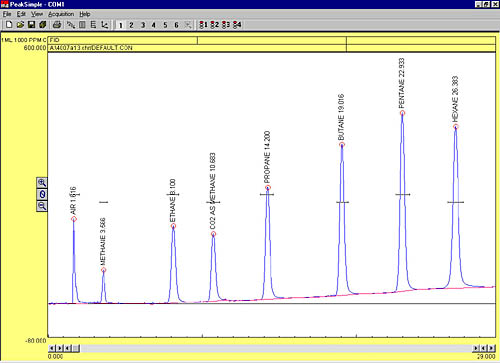This screenshot has width=500, height=363.
Task: Click the zero baseline button between magnifiers
Action: [x=42, y=194]
